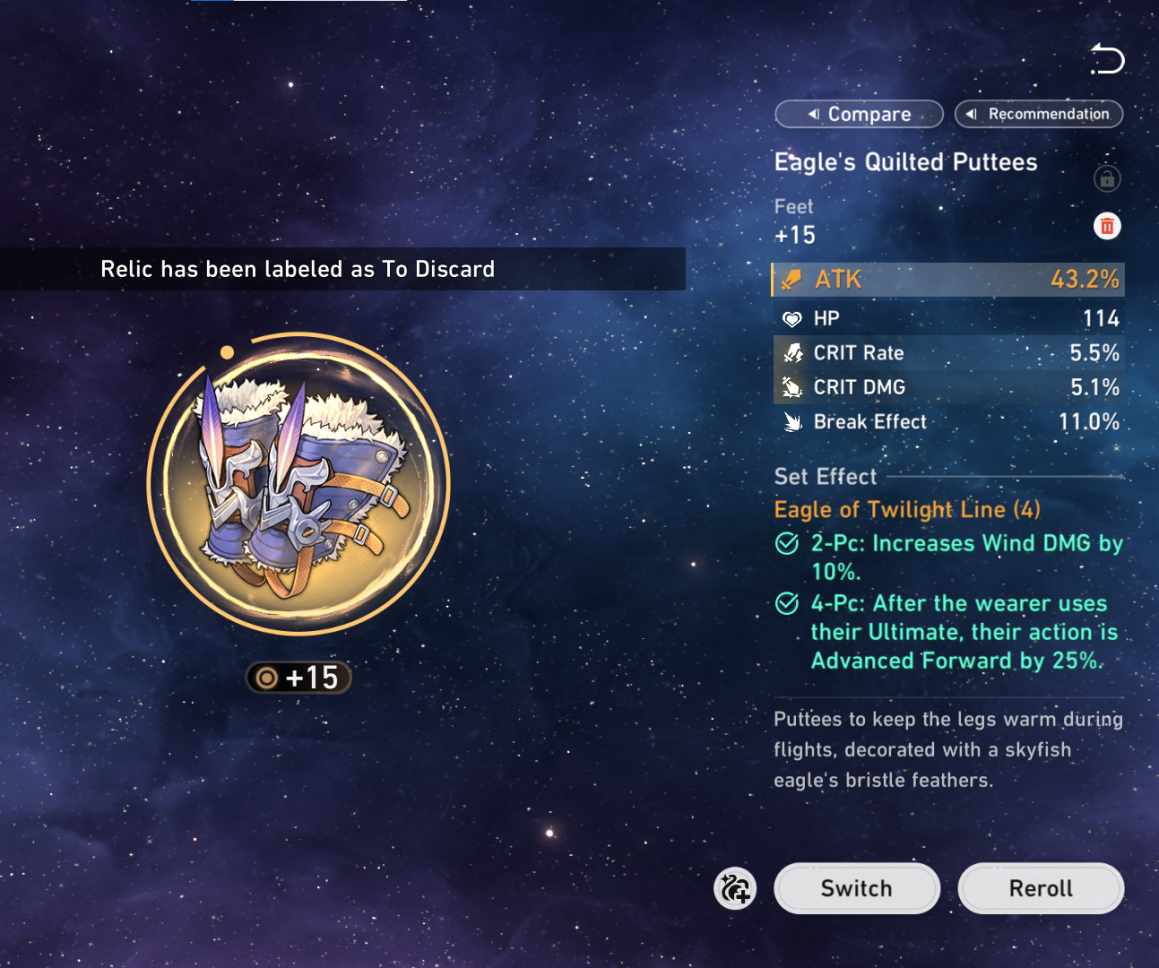Select the ATK main stat row
This screenshot has height=968, width=1159.
(948, 279)
